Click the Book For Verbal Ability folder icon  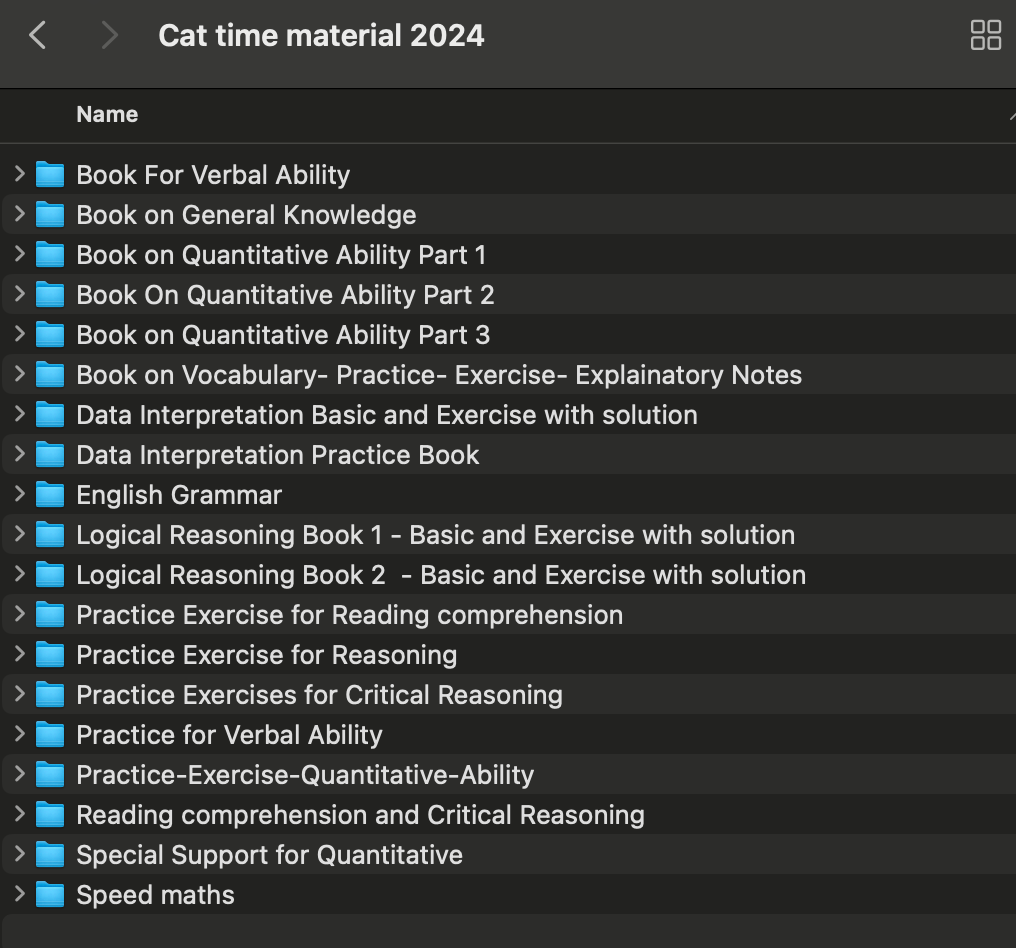click(x=50, y=174)
